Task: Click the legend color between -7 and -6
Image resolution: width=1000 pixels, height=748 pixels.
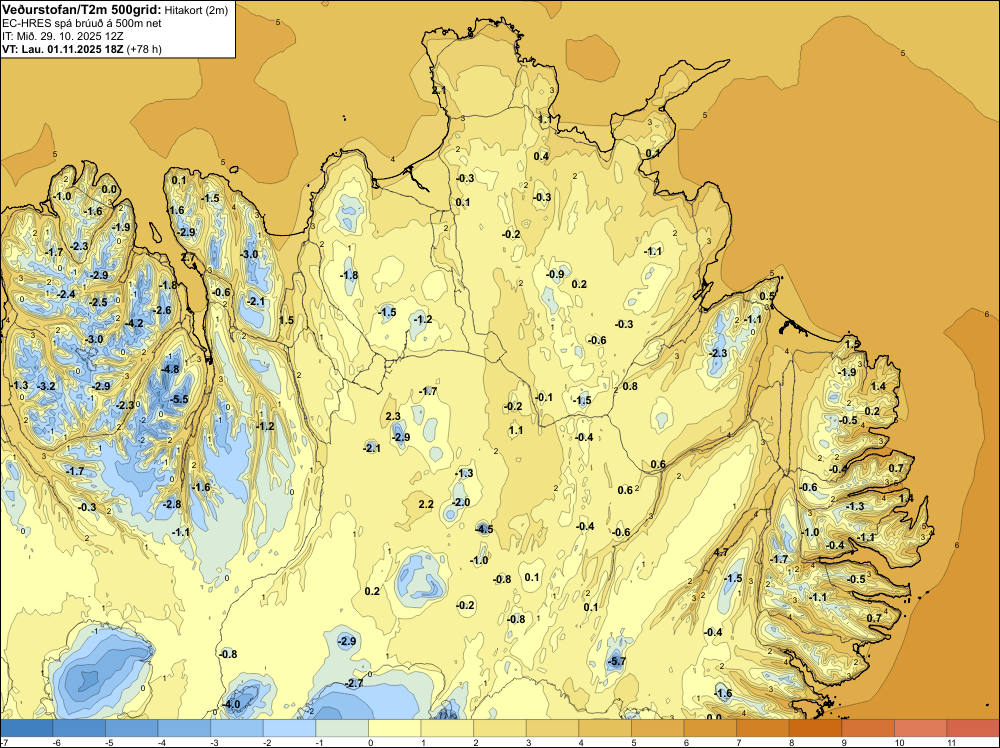Action: click(x=27, y=728)
